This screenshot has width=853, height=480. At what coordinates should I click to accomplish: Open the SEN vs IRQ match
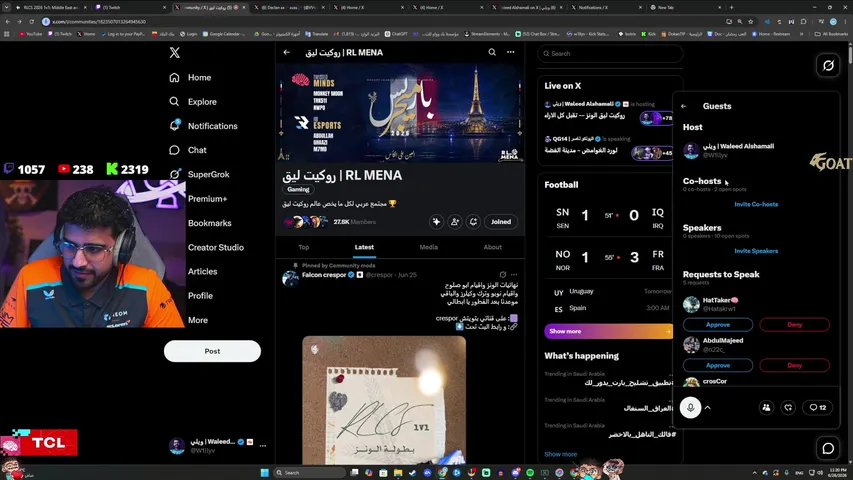[608, 216]
